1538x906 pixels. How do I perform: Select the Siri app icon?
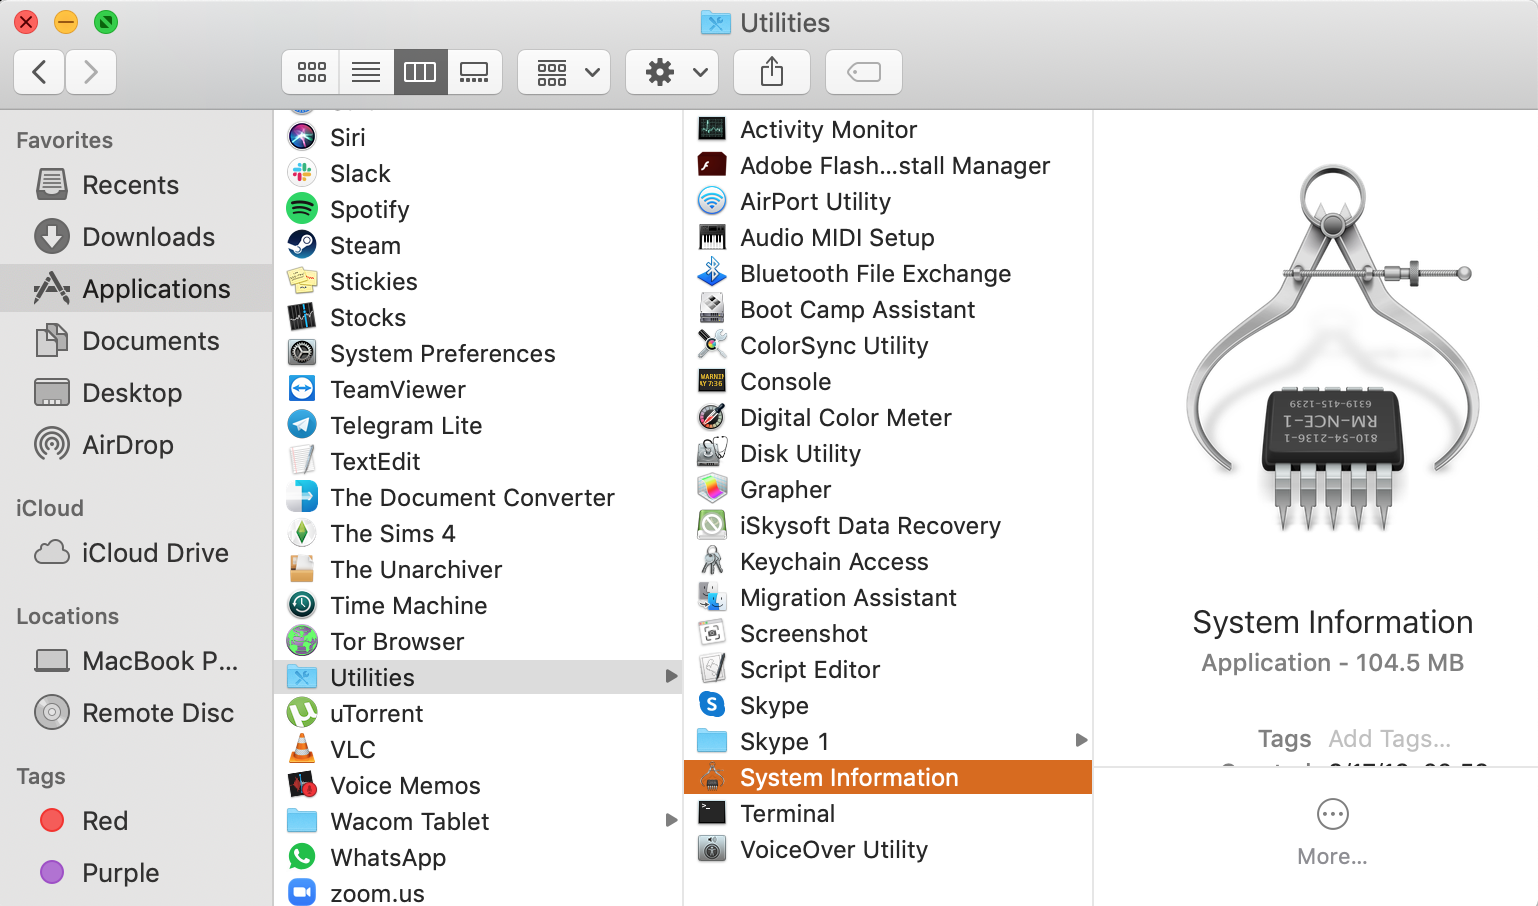[302, 136]
